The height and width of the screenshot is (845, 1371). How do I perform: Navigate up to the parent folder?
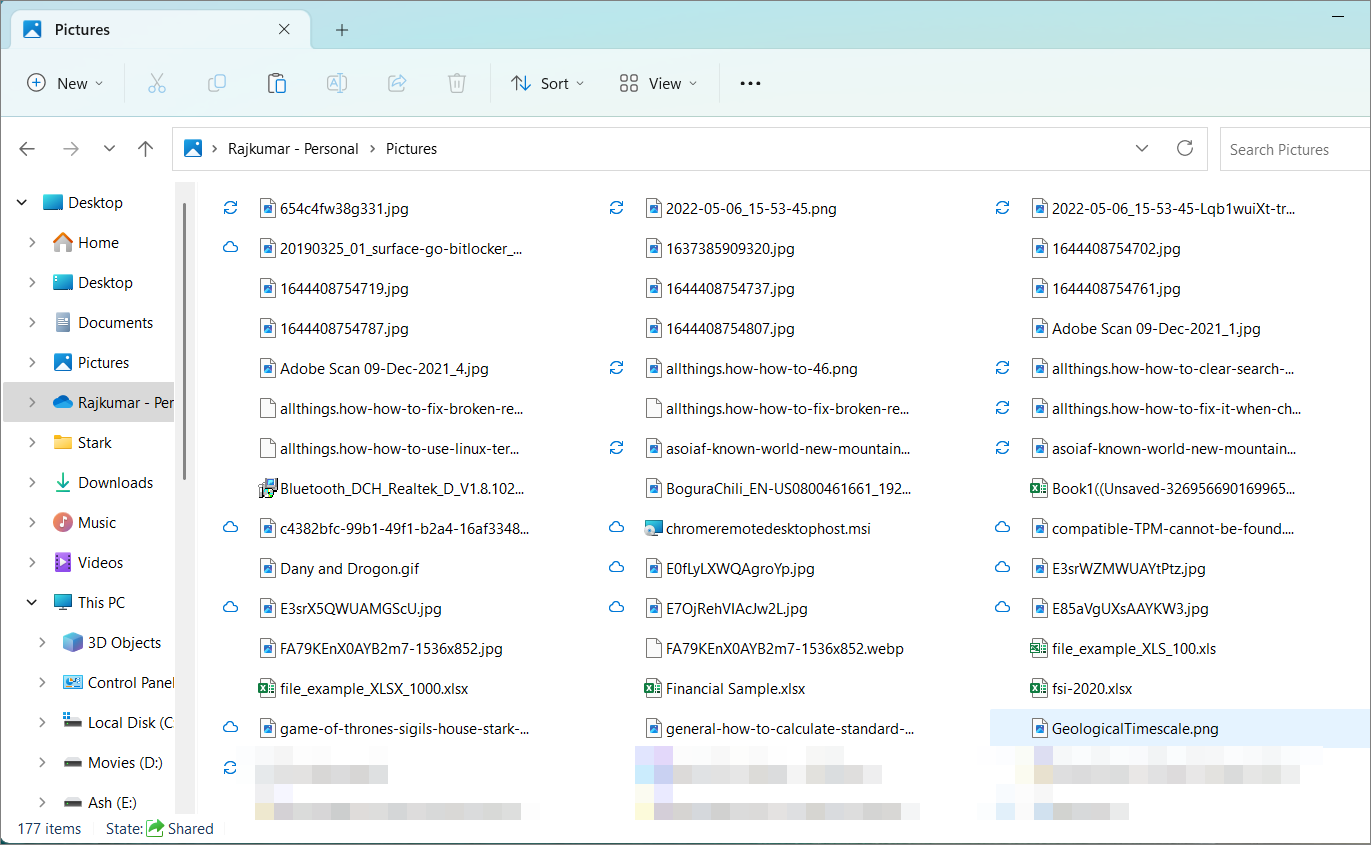point(145,148)
